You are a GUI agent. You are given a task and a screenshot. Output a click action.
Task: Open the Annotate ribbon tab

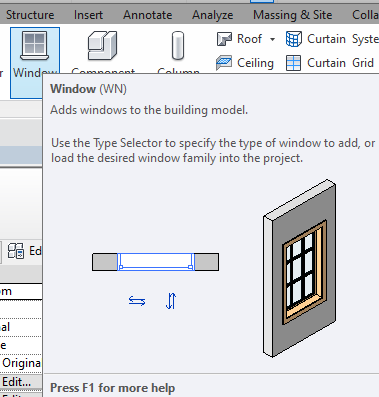[x=148, y=15]
